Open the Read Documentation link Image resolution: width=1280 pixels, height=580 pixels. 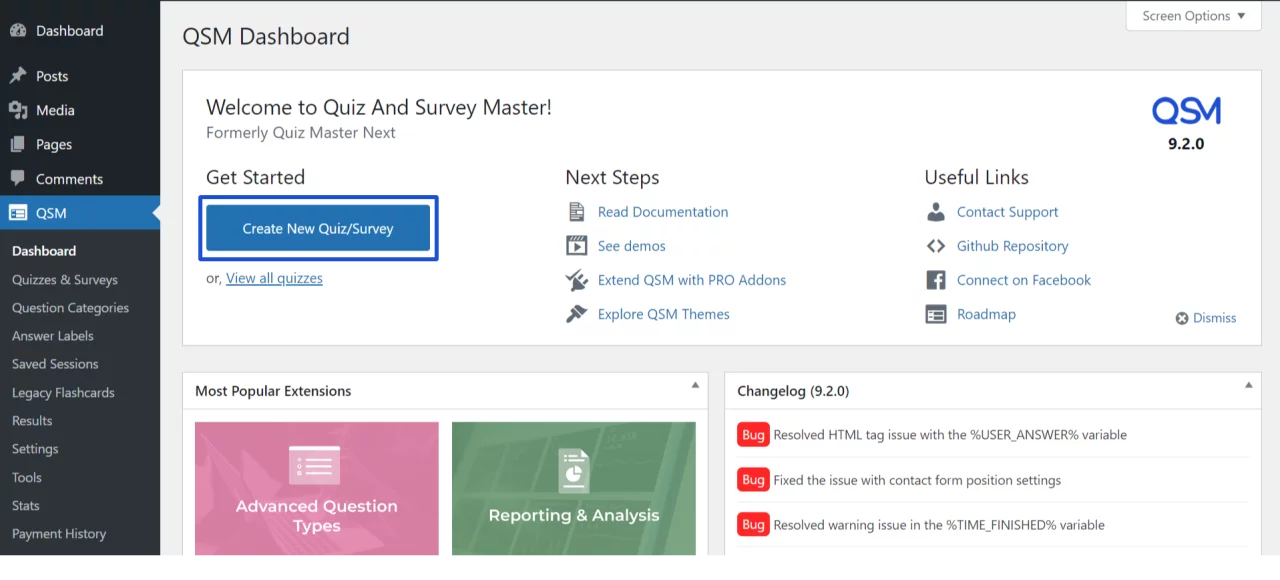[x=663, y=212]
